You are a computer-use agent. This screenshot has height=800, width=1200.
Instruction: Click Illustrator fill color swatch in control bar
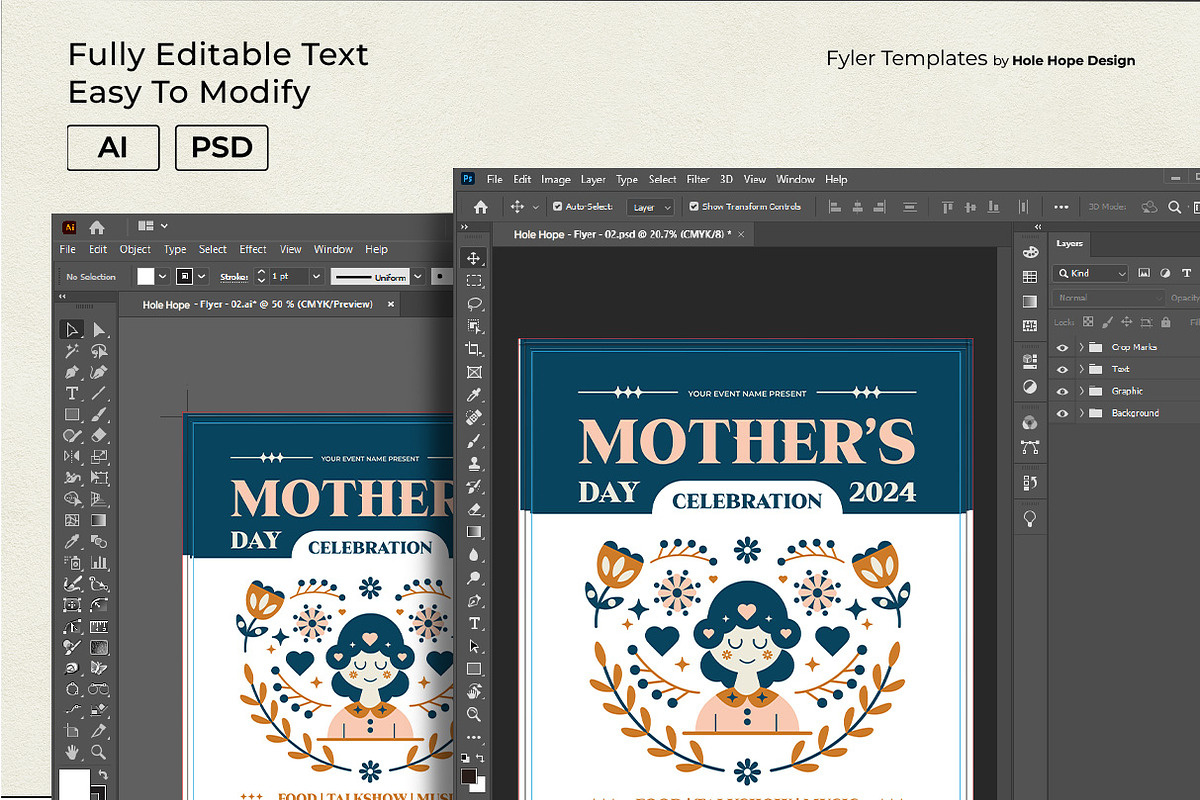pos(146,276)
